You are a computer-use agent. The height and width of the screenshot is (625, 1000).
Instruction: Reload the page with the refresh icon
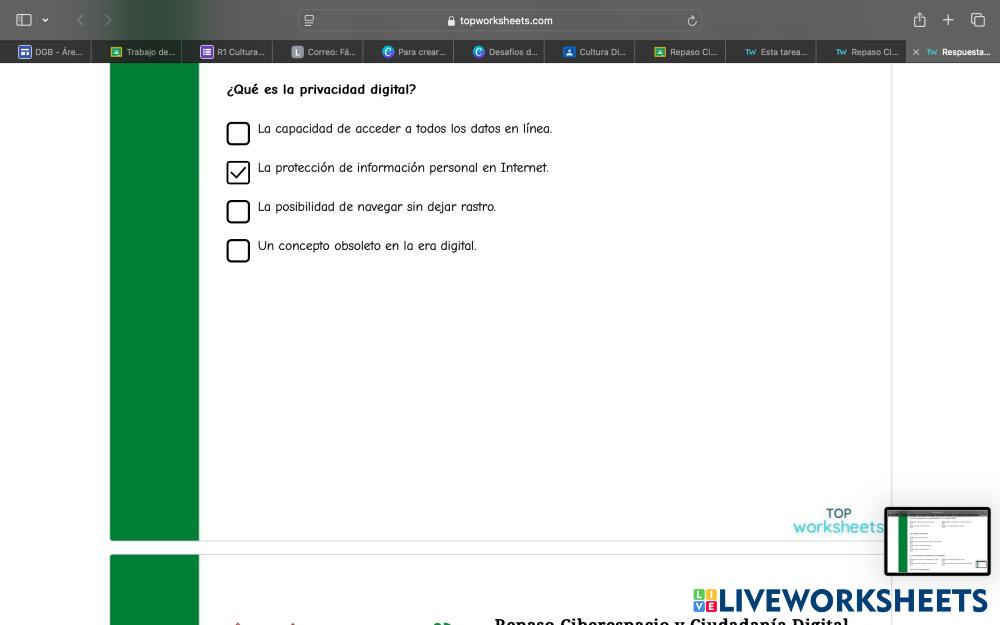point(692,20)
